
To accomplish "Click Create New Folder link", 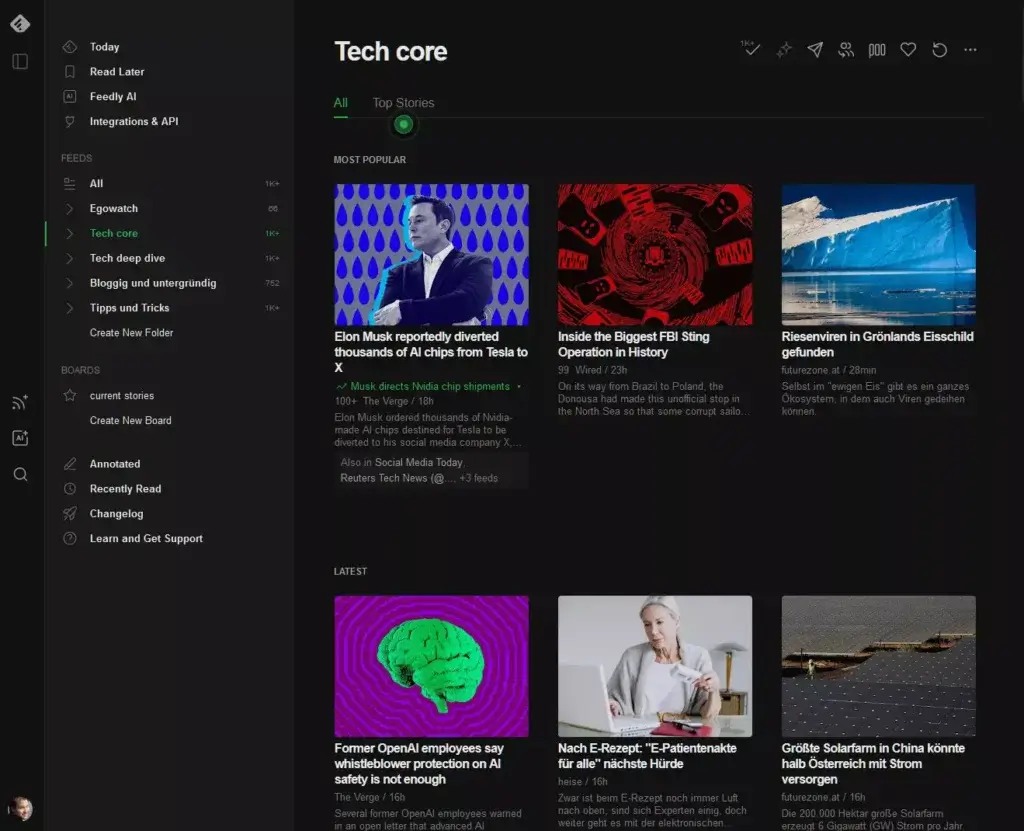I will (131, 333).
